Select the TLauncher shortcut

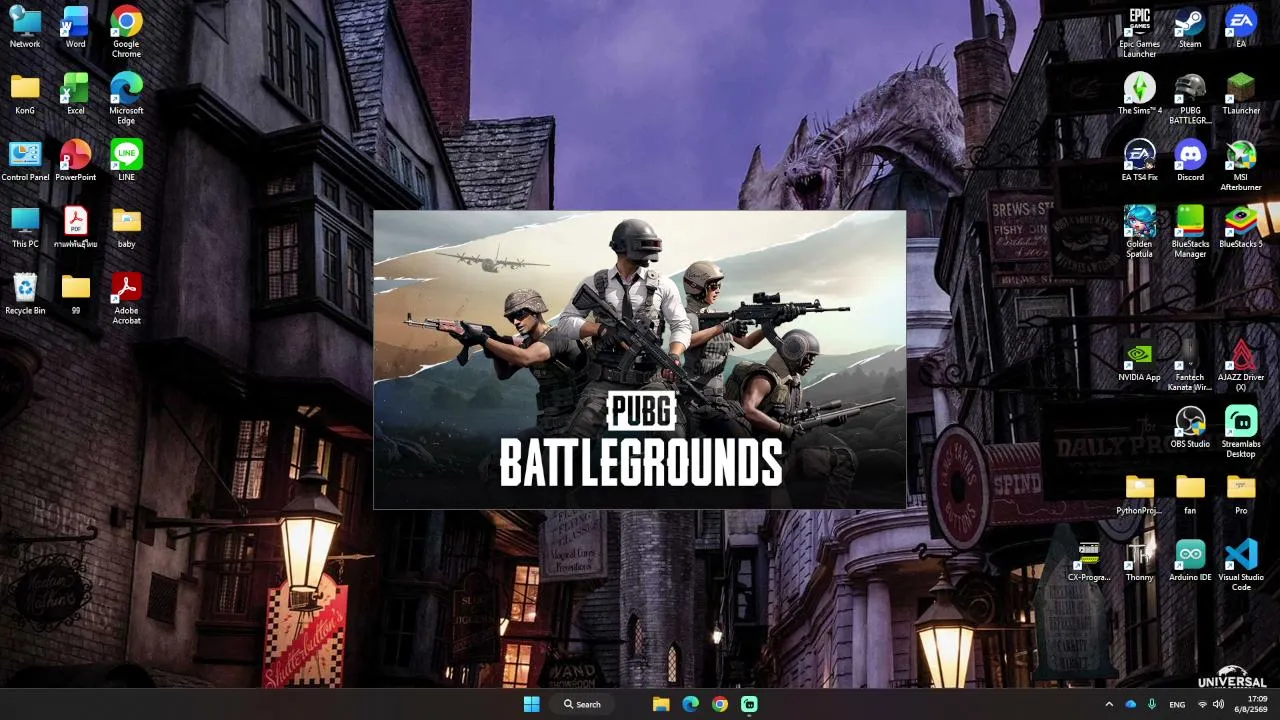(x=1241, y=95)
